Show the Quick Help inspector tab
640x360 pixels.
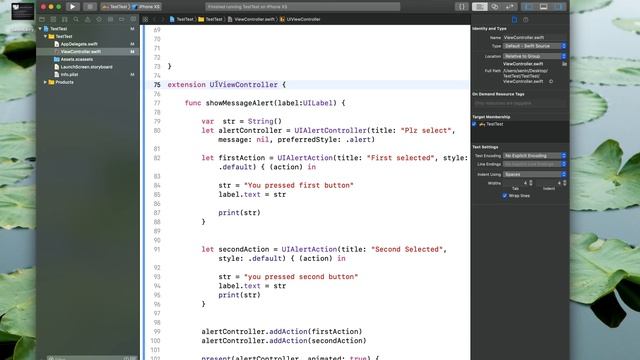[526, 19]
